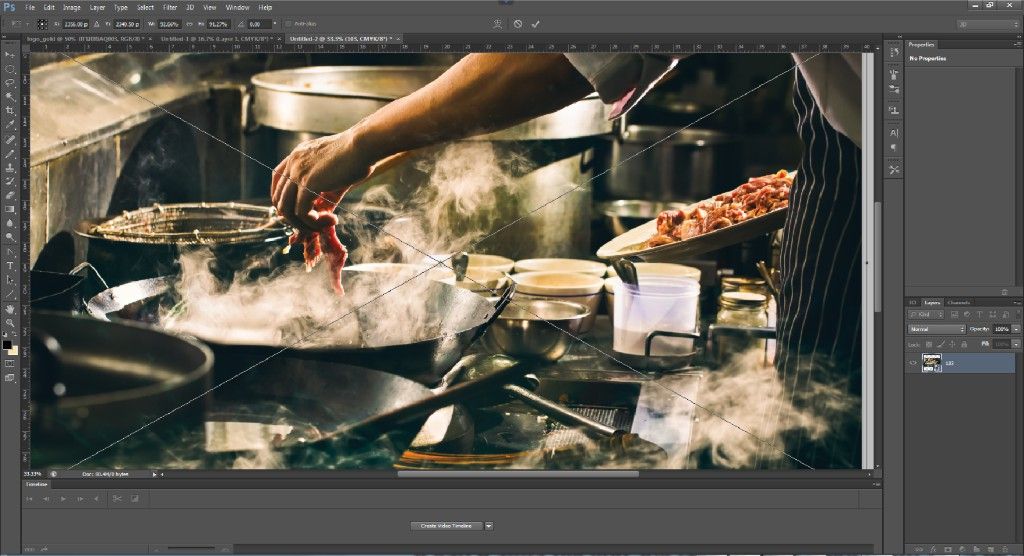This screenshot has height=556, width=1024.
Task: Open the blend mode Normal dropdown
Action: 936,329
